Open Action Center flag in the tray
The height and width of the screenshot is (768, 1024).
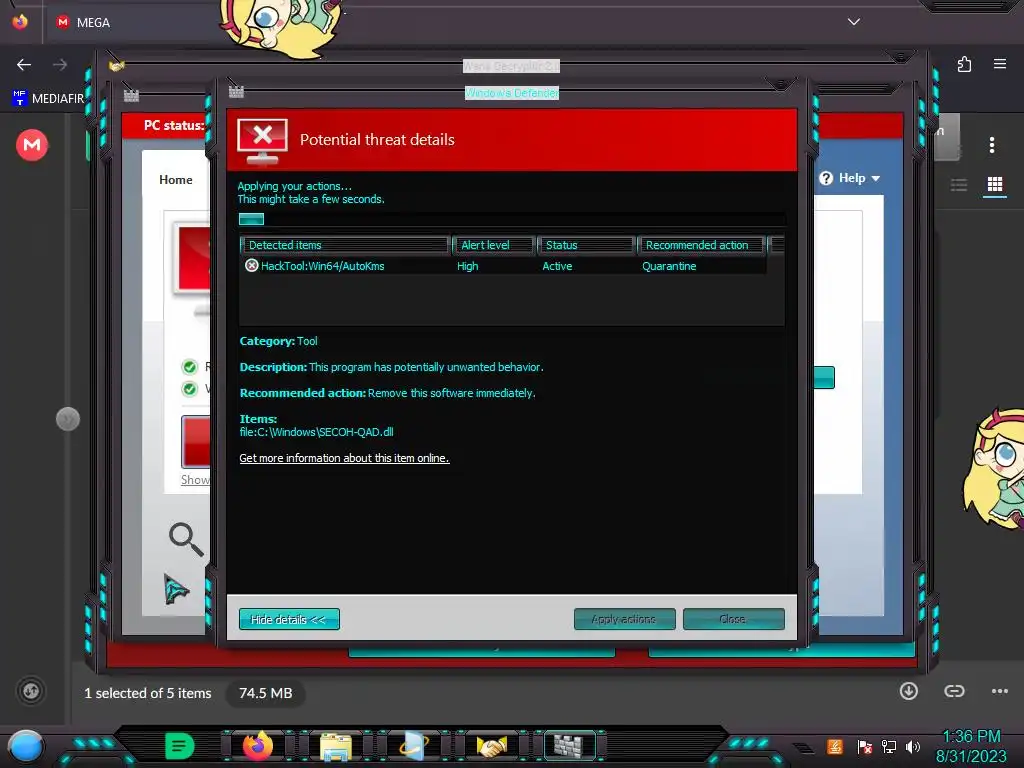(865, 746)
